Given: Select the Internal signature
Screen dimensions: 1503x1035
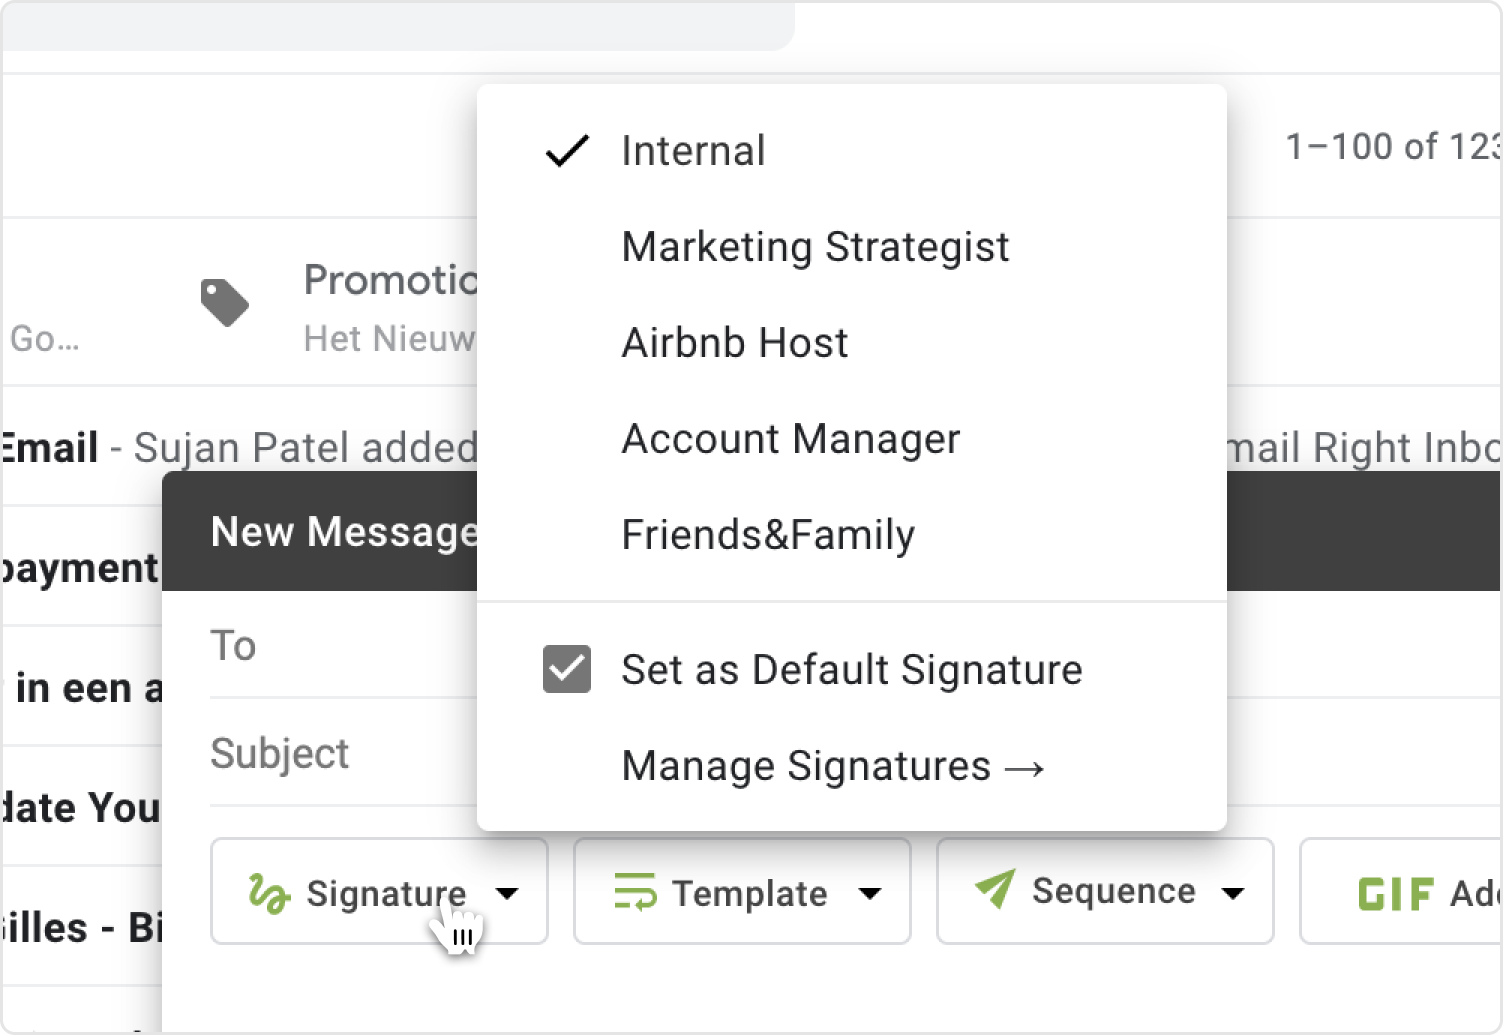Looking at the screenshot, I should pyautogui.click(x=693, y=151).
